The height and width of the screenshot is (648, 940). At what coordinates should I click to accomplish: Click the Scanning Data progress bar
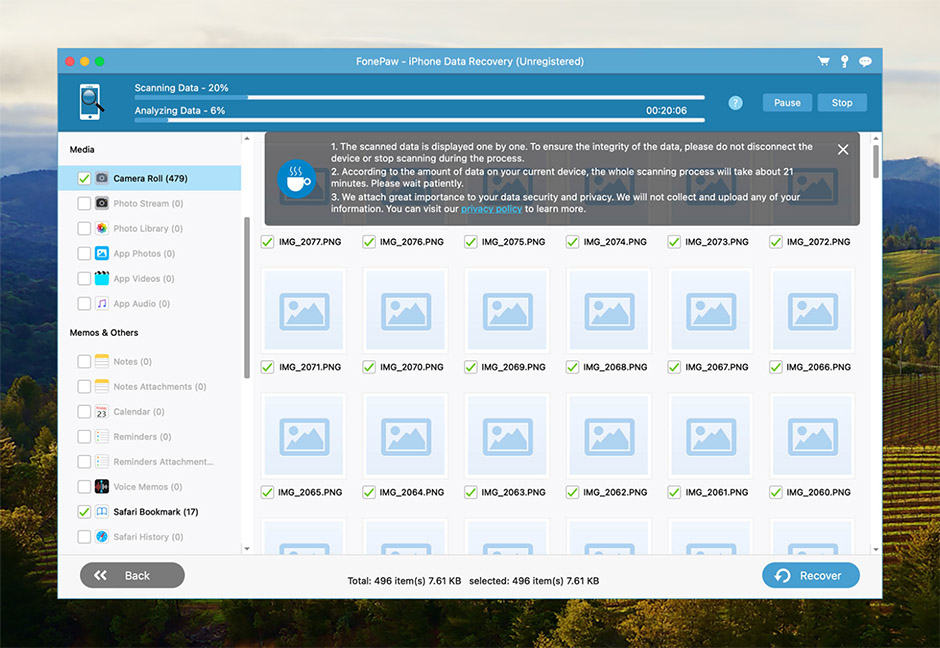[x=419, y=98]
